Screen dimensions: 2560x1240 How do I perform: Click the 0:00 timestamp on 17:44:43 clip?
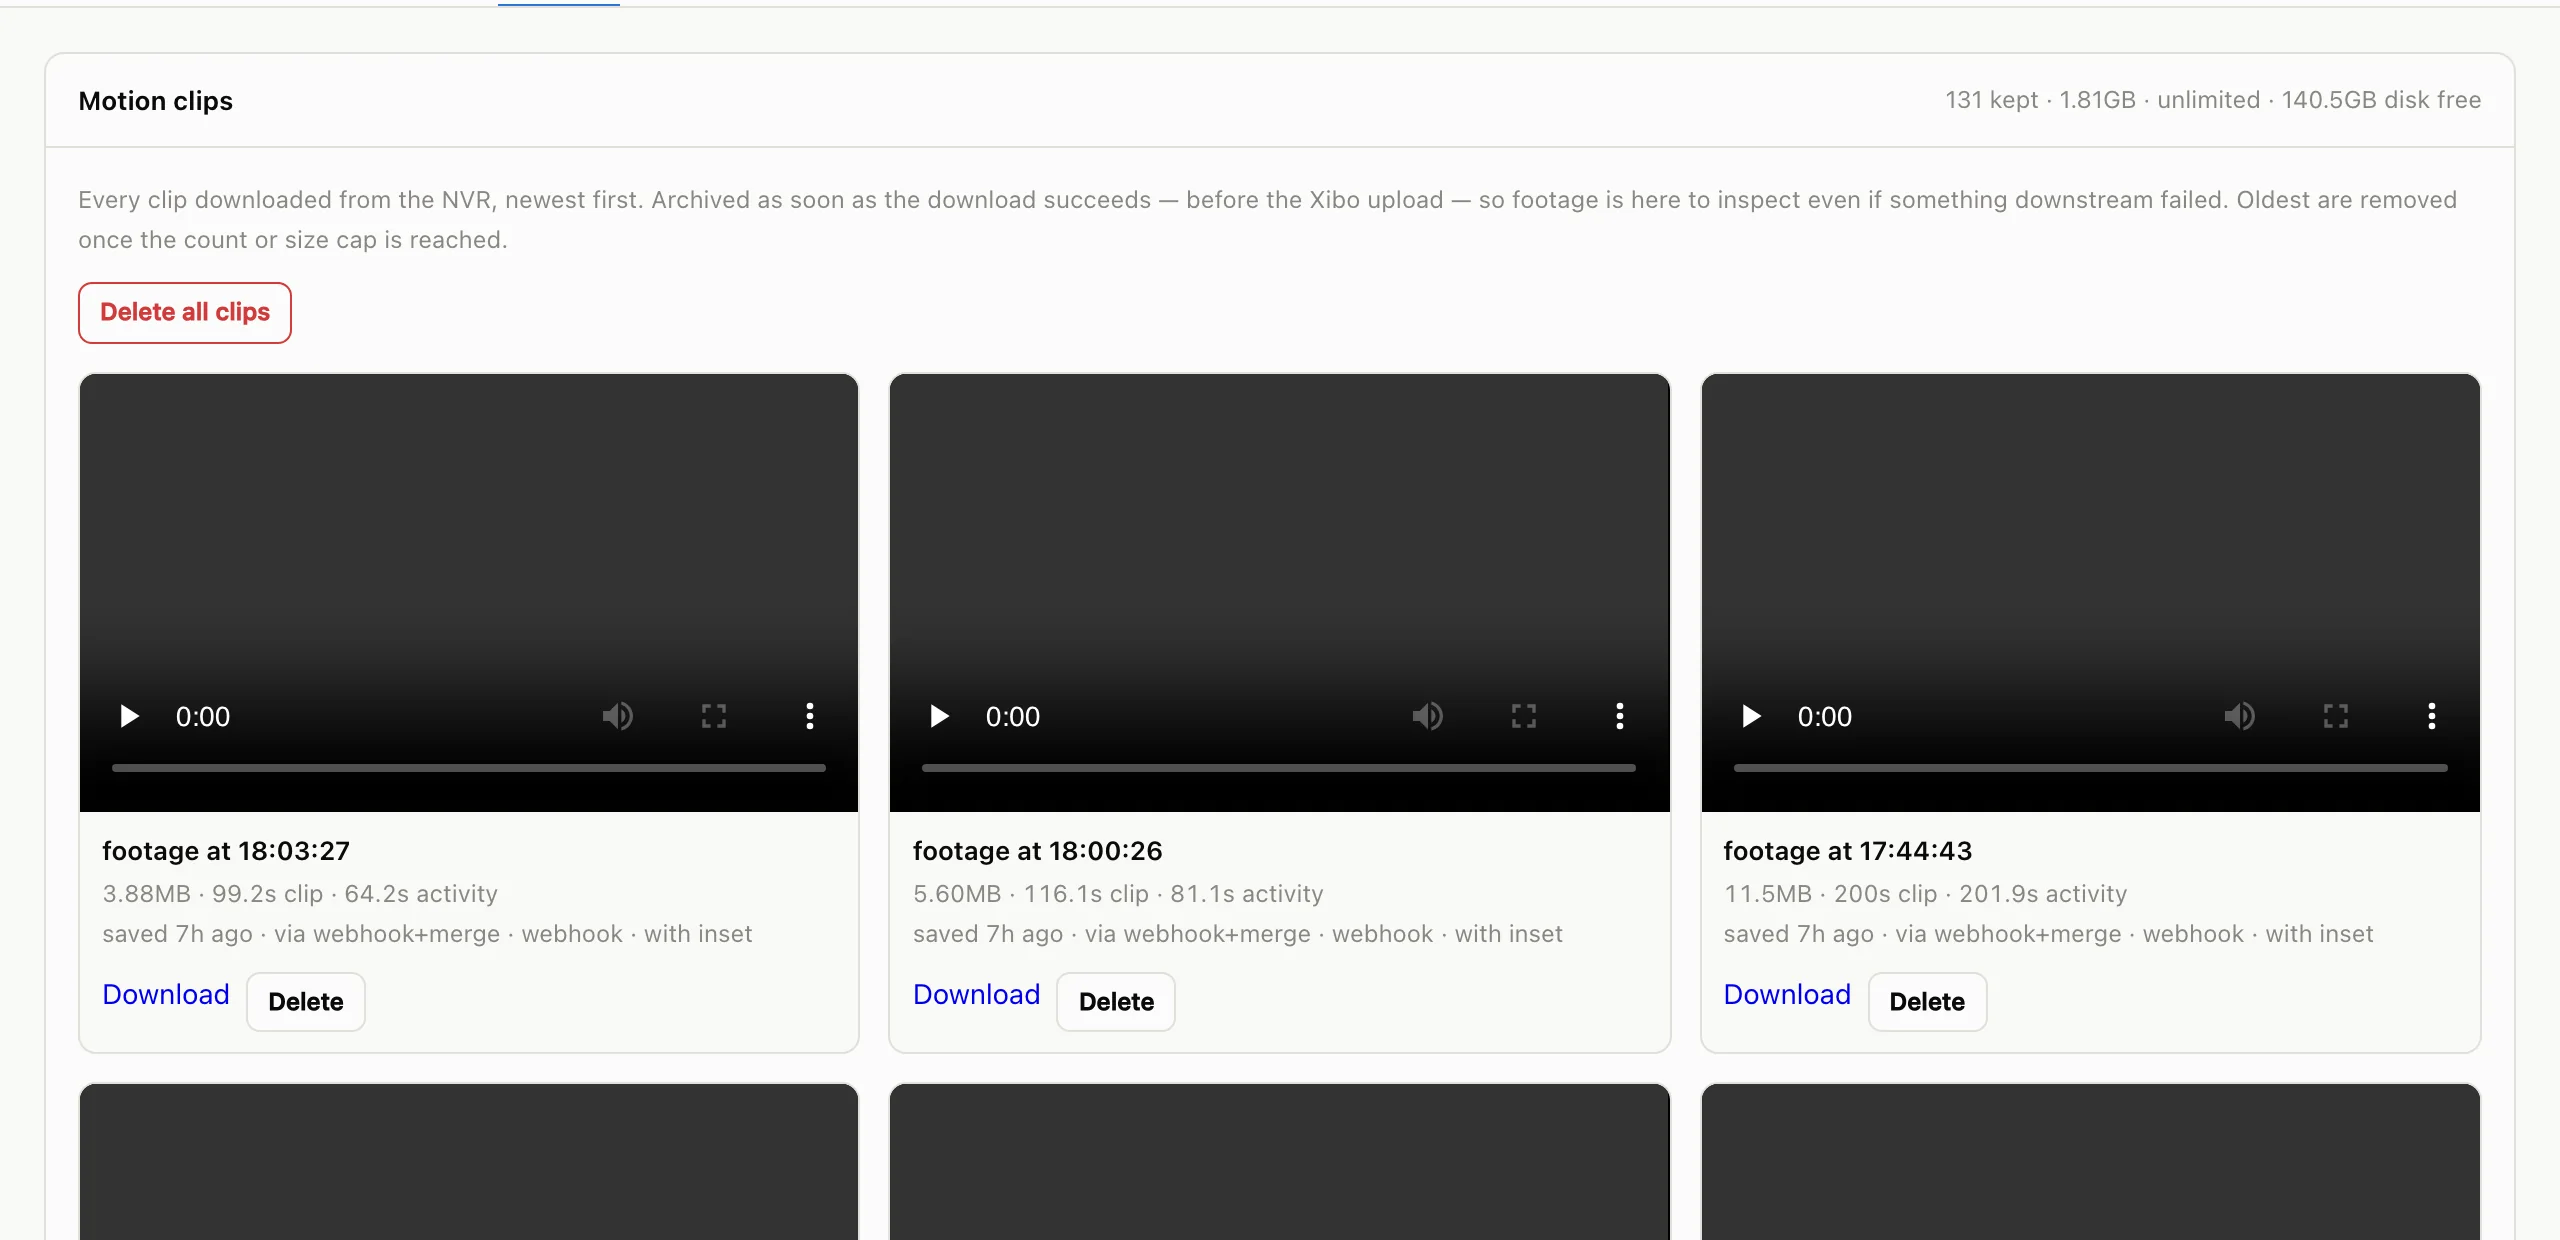(x=1825, y=717)
